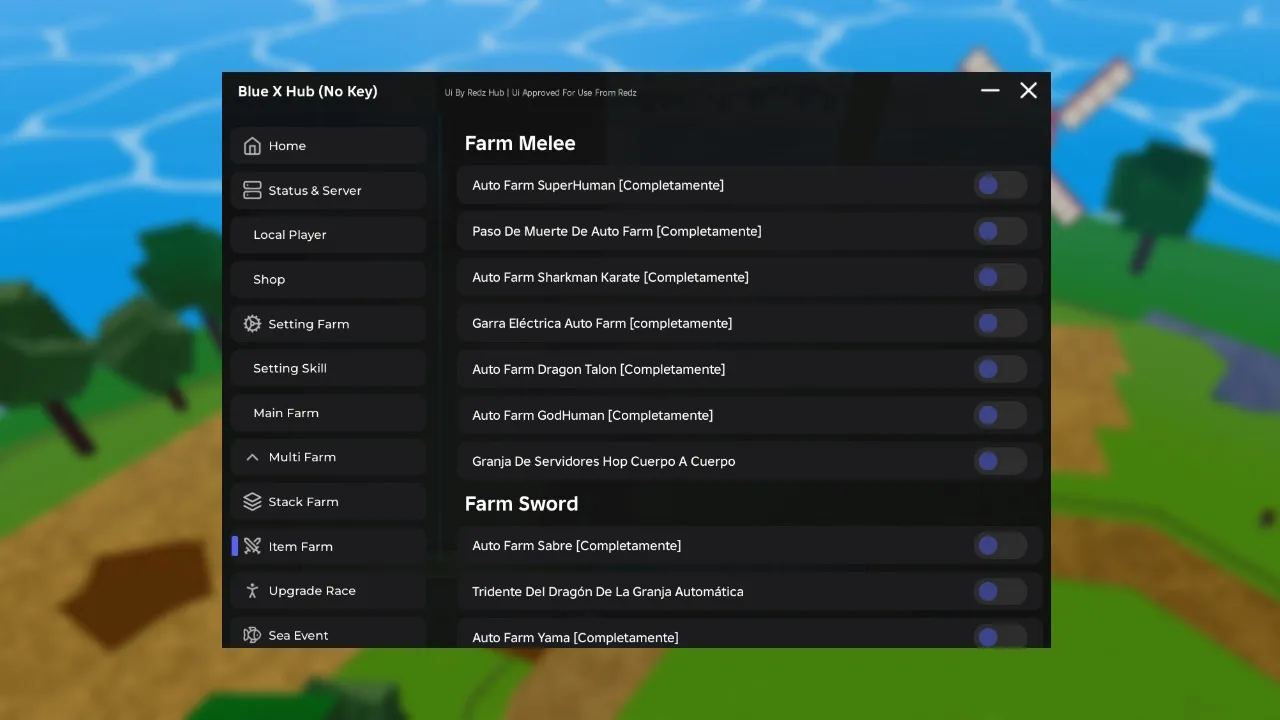Click the Stack Farm layers icon

pos(252,501)
